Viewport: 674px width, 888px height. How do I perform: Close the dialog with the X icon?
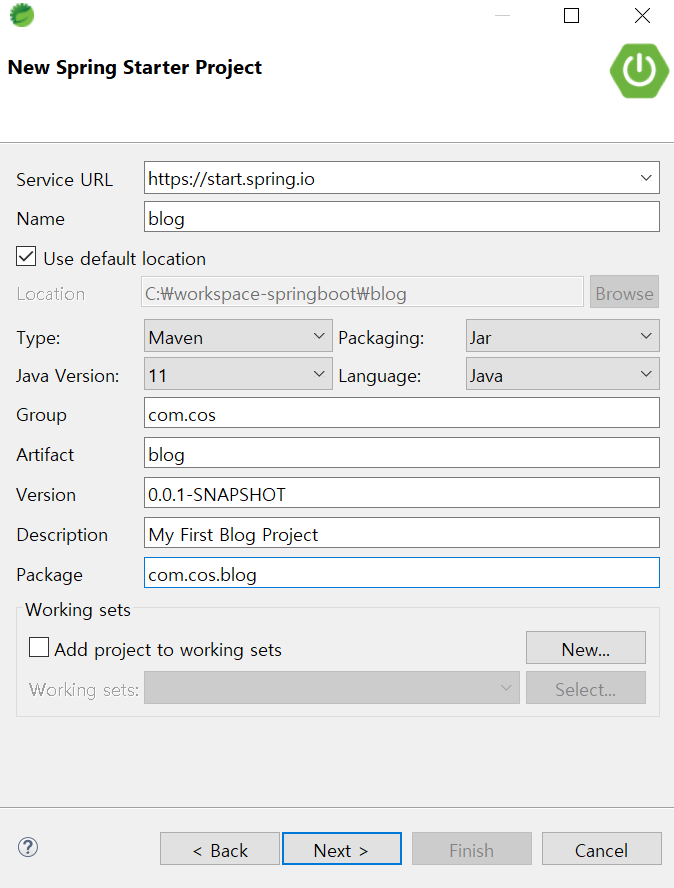642,15
